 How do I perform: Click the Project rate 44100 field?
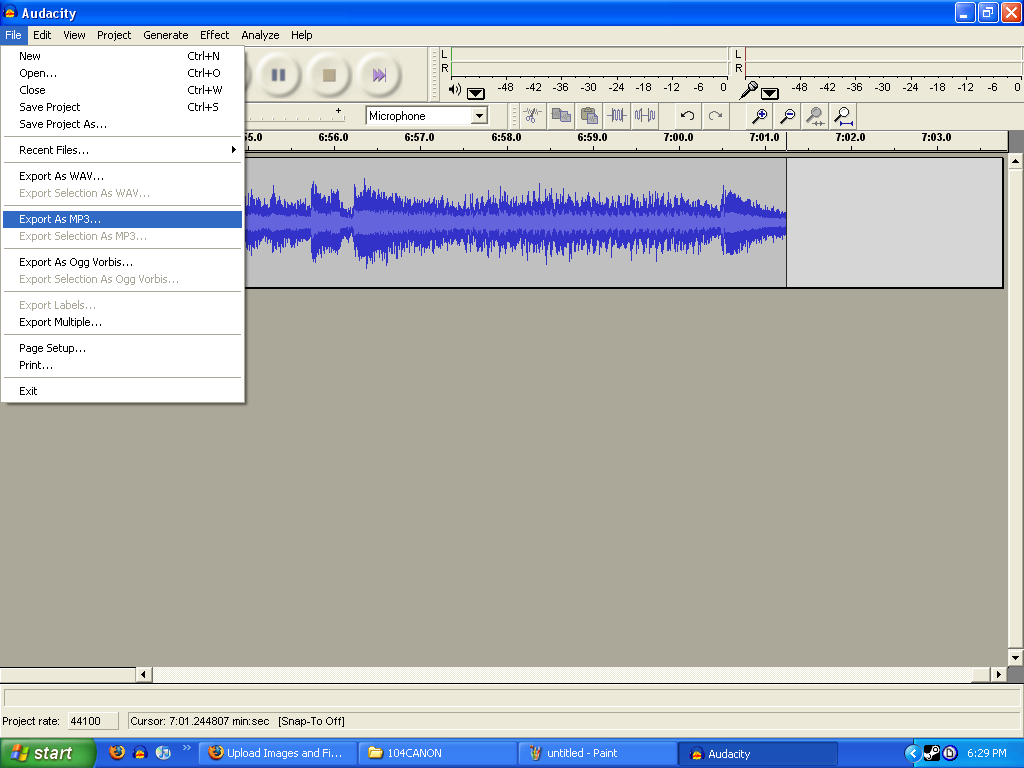coord(93,721)
